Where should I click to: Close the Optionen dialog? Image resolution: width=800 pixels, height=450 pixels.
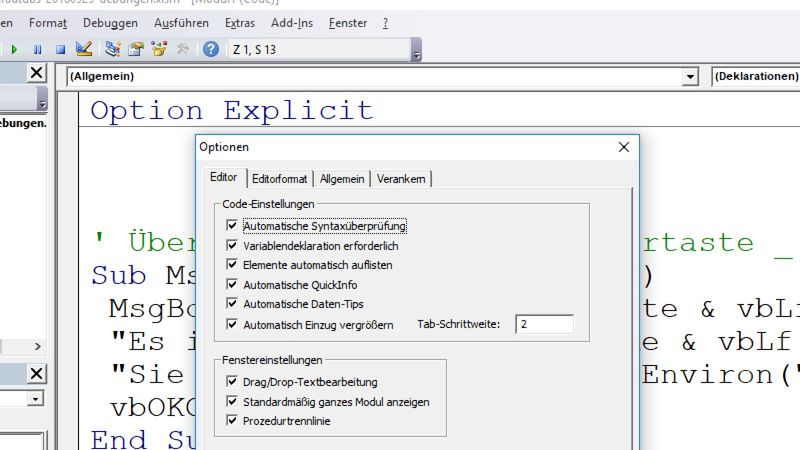[x=623, y=147]
